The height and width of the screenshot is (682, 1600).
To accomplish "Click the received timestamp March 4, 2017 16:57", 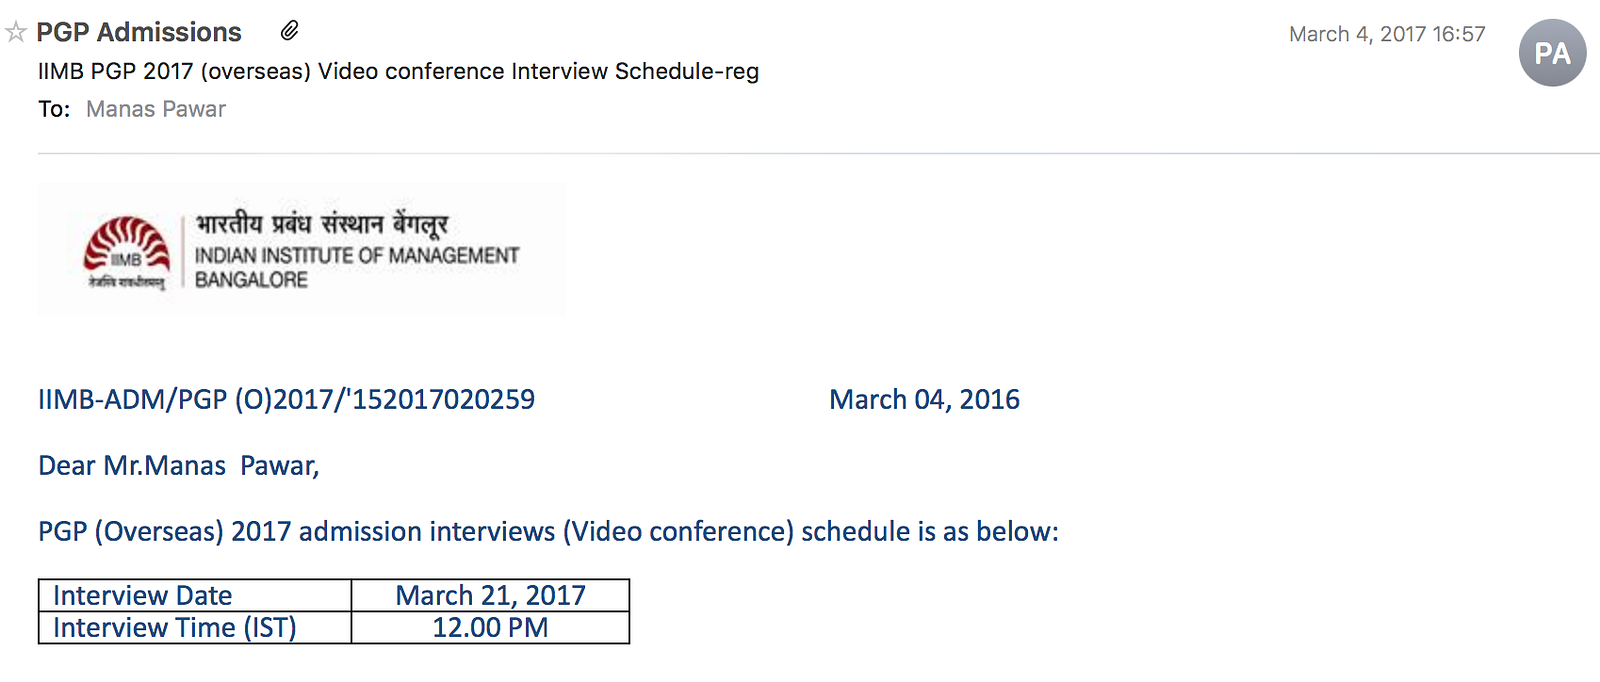I will pyautogui.click(x=1386, y=34).
